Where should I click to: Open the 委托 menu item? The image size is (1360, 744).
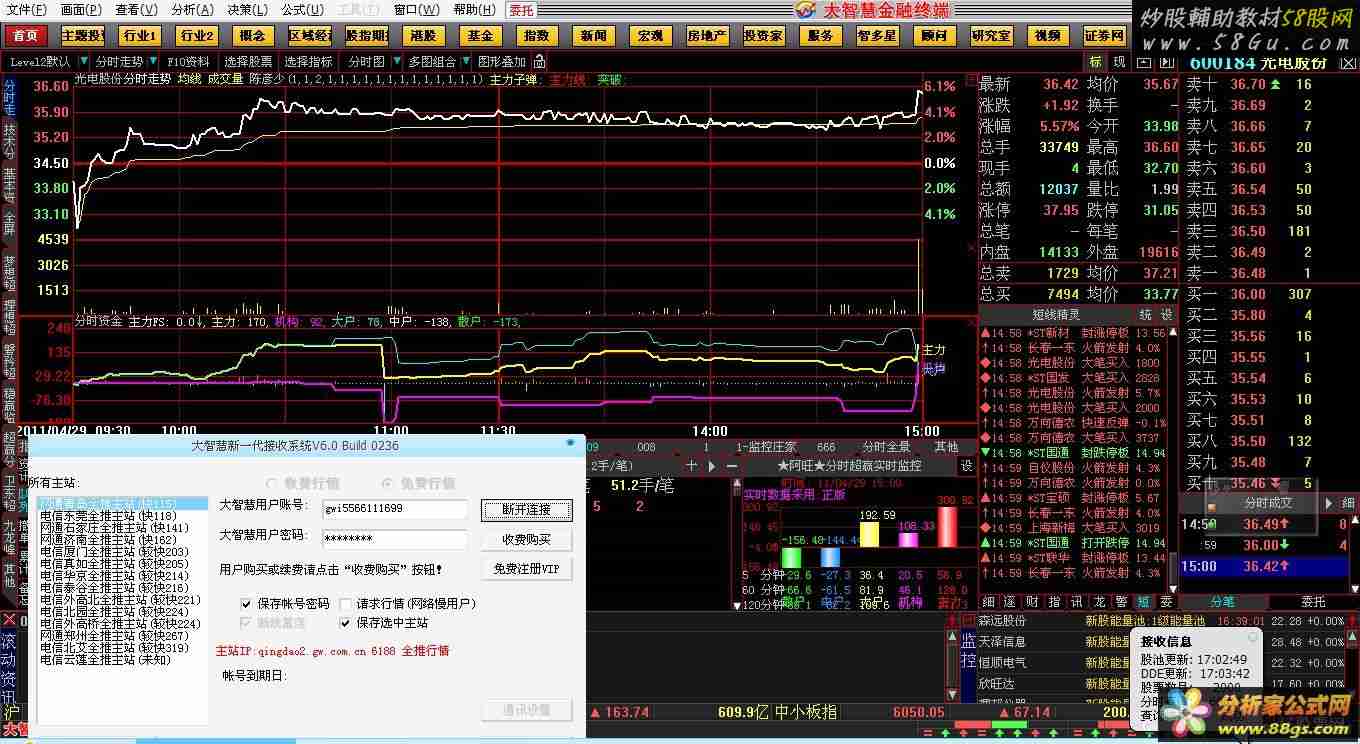521,10
